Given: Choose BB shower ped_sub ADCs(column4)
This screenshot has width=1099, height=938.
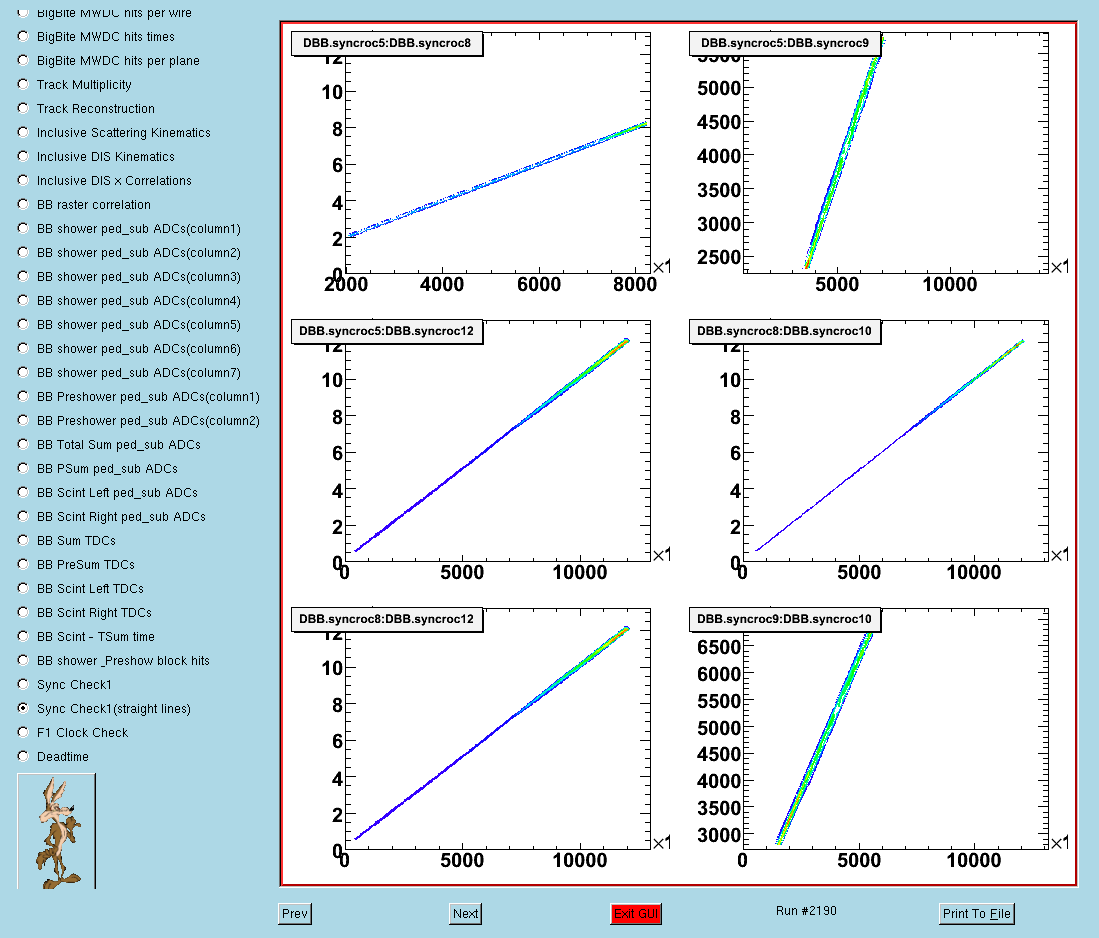Looking at the screenshot, I should coord(23,300).
